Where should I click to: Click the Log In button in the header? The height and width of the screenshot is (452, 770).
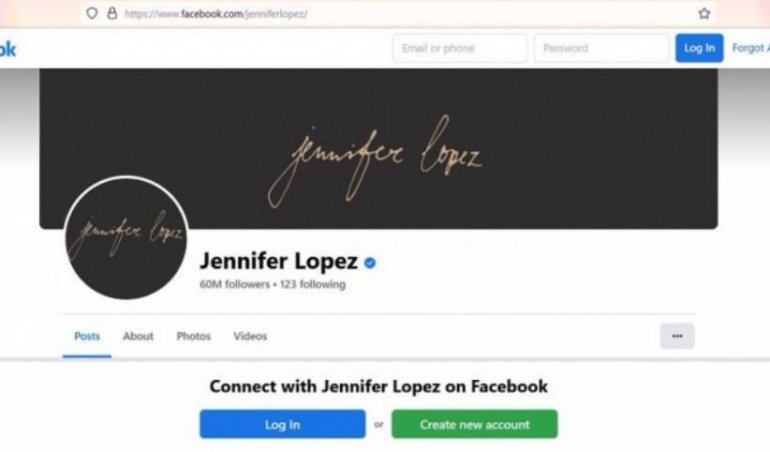click(699, 48)
